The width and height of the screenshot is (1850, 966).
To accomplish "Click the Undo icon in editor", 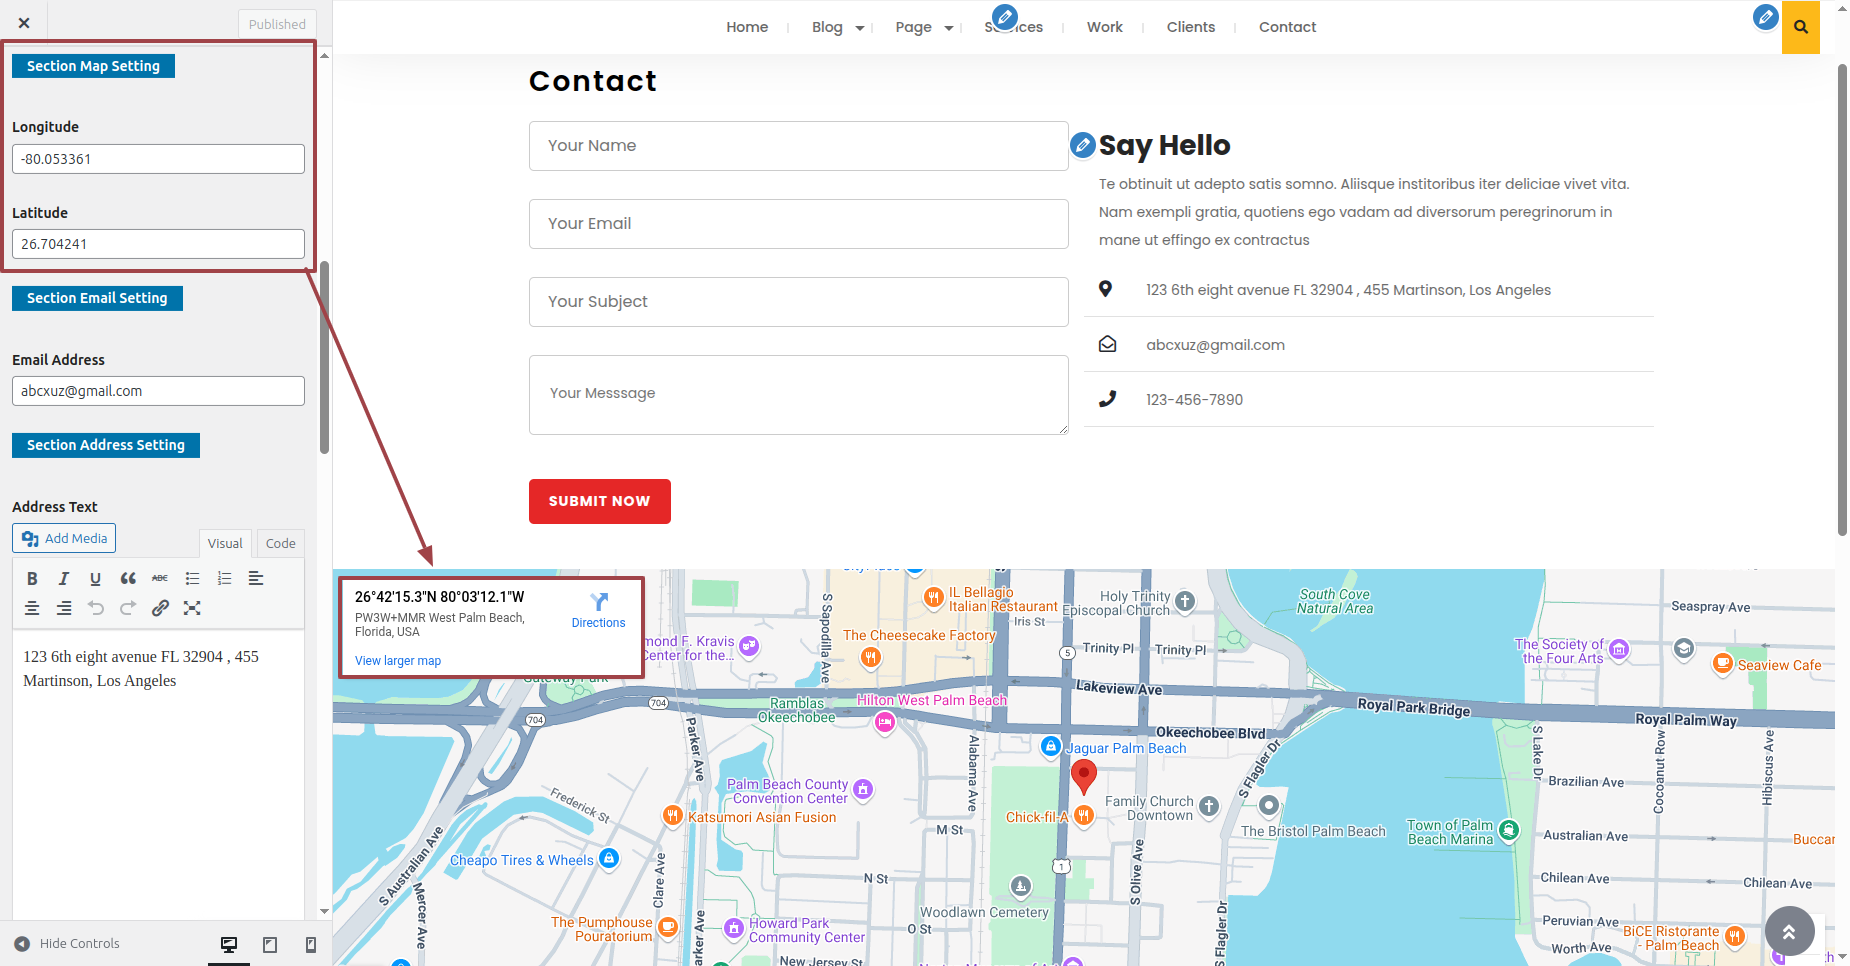I will coord(96,608).
